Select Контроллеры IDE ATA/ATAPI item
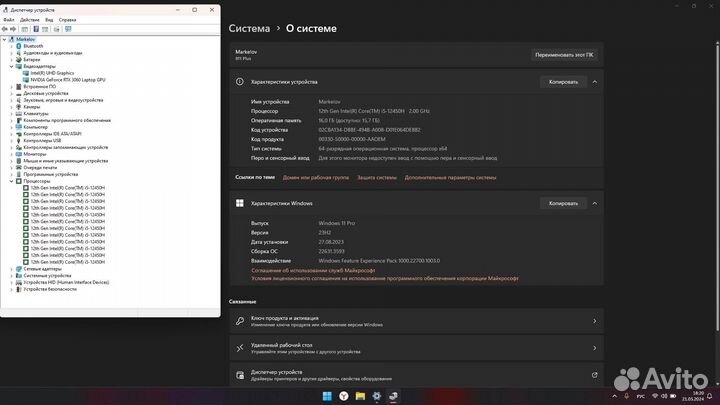 [52, 134]
